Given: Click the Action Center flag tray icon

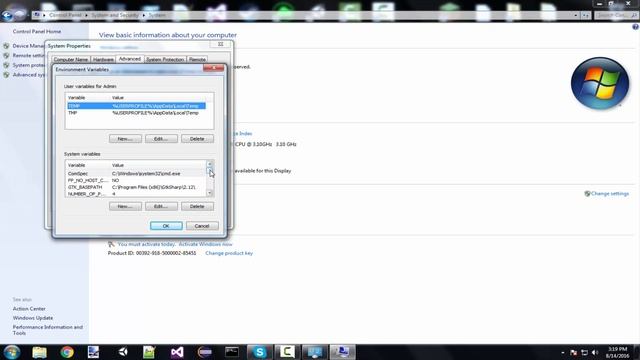Looking at the screenshot, I should point(573,352).
